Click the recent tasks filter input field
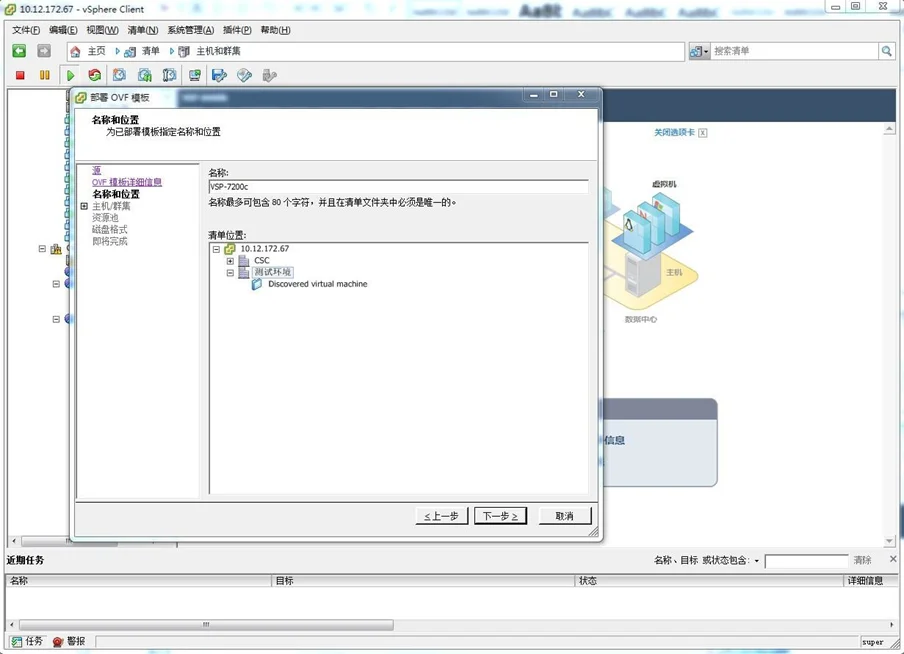Viewport: 904px width, 654px height. pos(807,561)
